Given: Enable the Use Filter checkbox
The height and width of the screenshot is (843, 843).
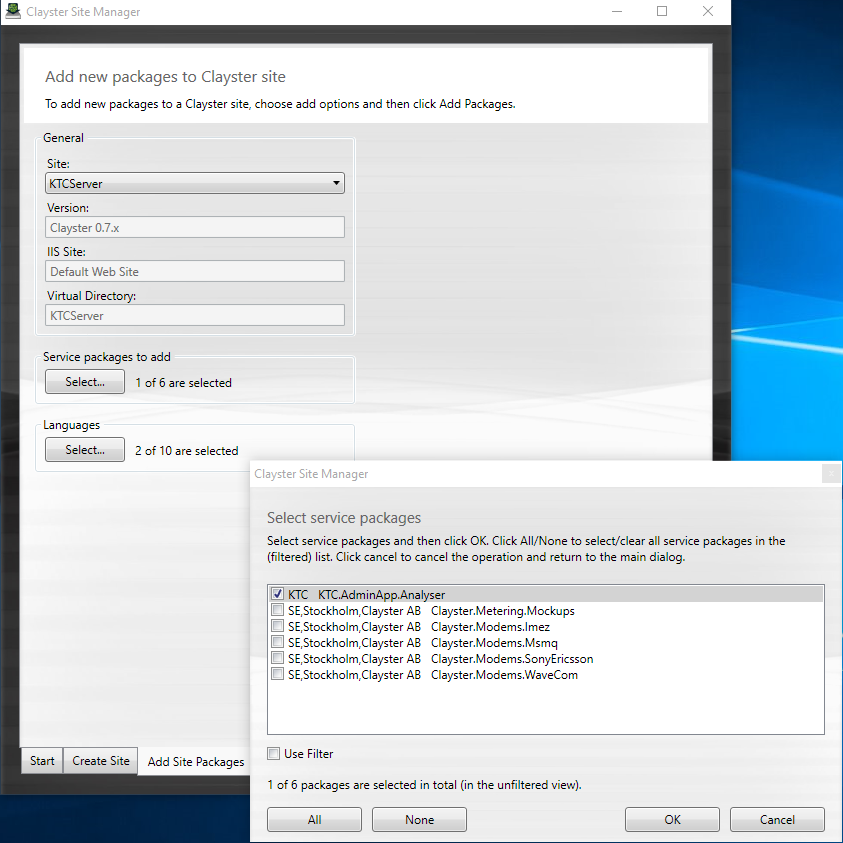Looking at the screenshot, I should (x=274, y=754).
